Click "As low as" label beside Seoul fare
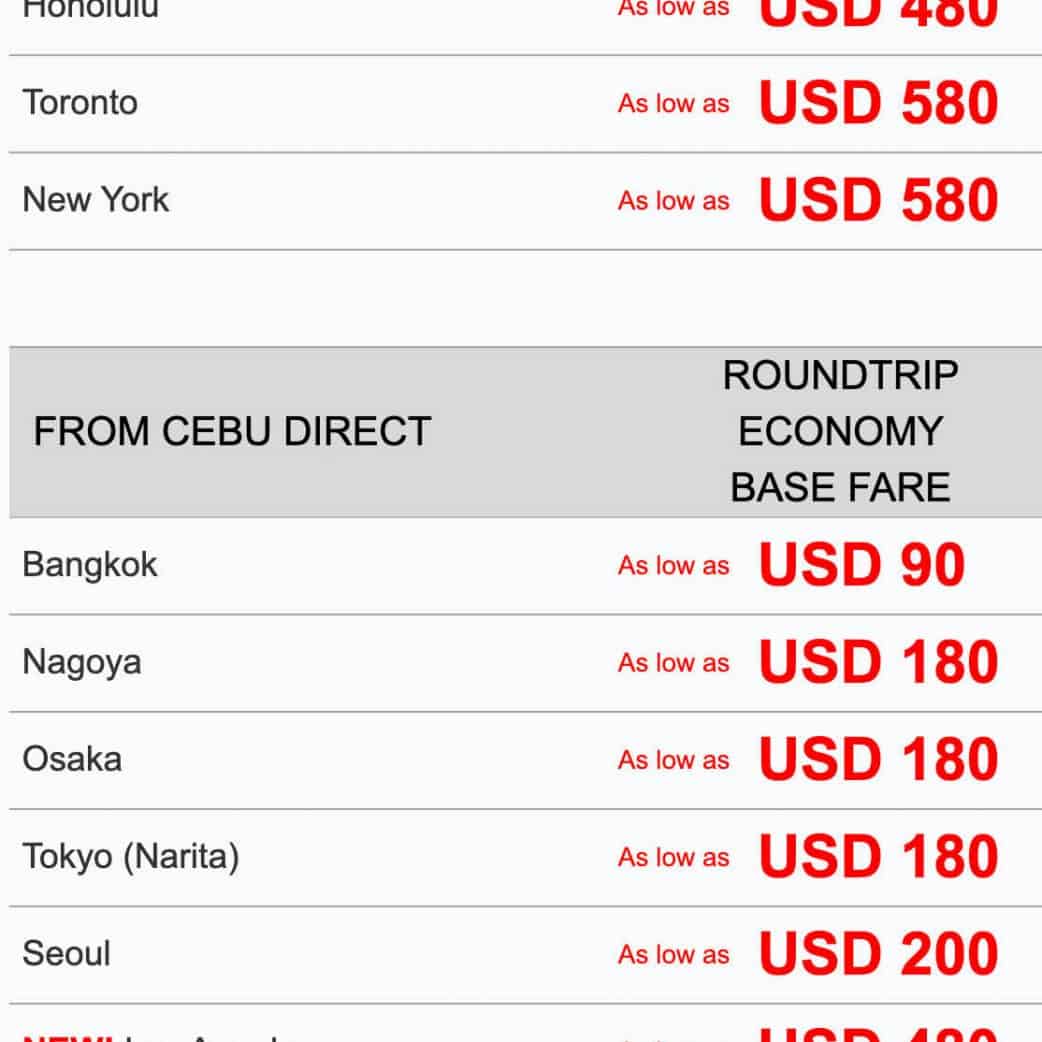 click(x=673, y=955)
